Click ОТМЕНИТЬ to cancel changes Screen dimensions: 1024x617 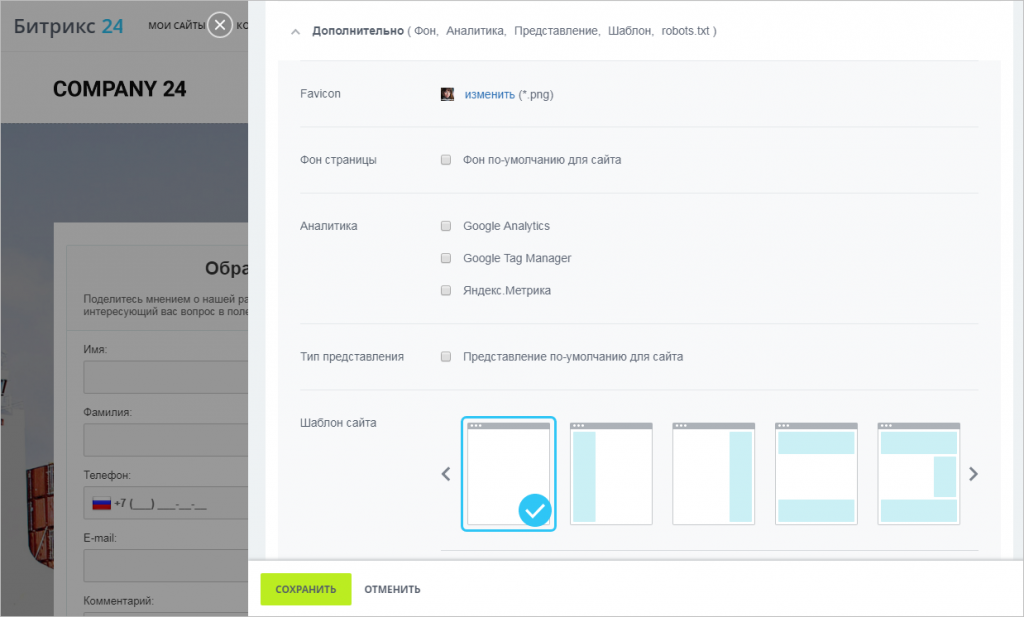point(392,589)
